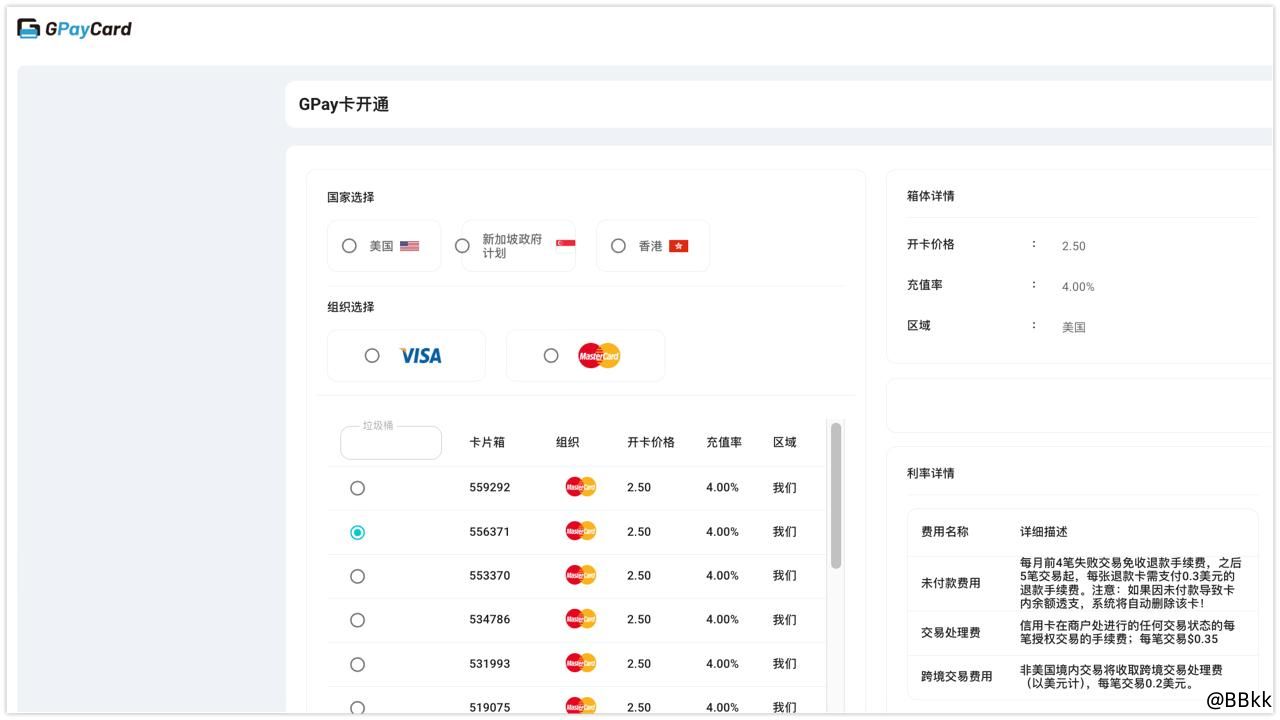Select the VISA organization radio button

click(372, 356)
